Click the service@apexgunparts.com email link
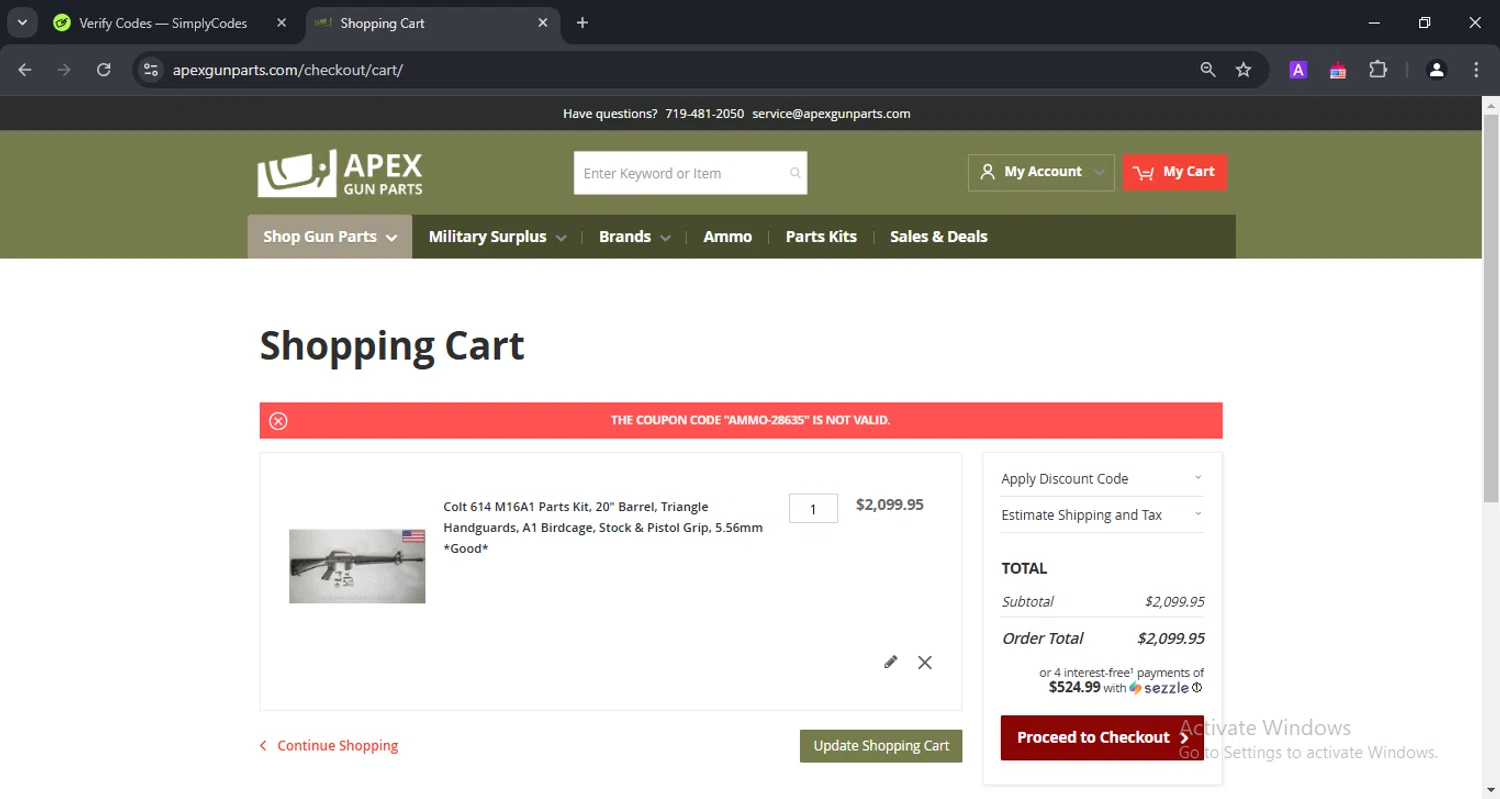 point(831,114)
